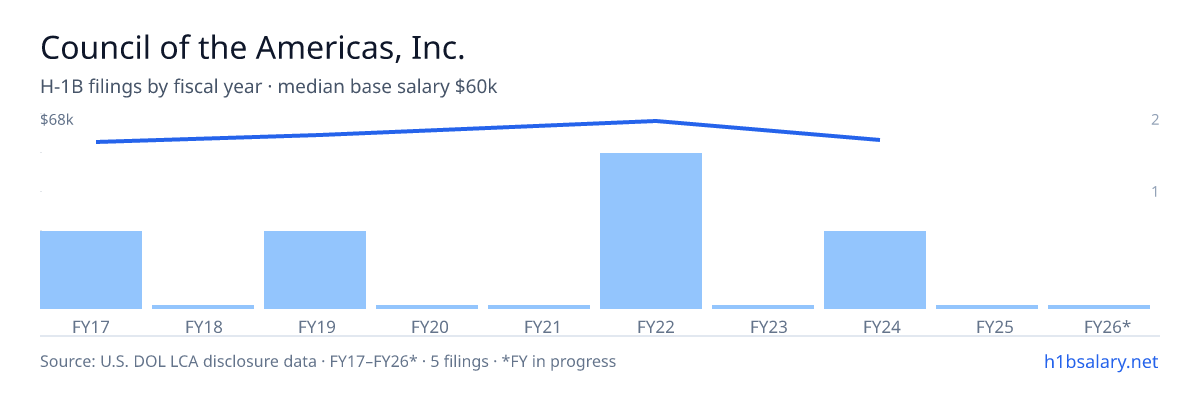Click the blue salary line peak at FY22

tap(655, 121)
